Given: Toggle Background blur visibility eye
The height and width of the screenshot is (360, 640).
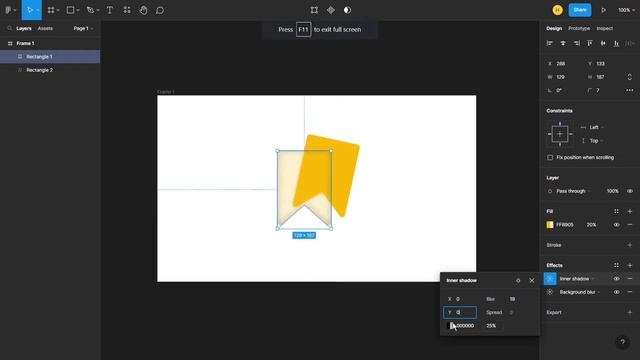Looking at the screenshot, I should tap(616, 292).
